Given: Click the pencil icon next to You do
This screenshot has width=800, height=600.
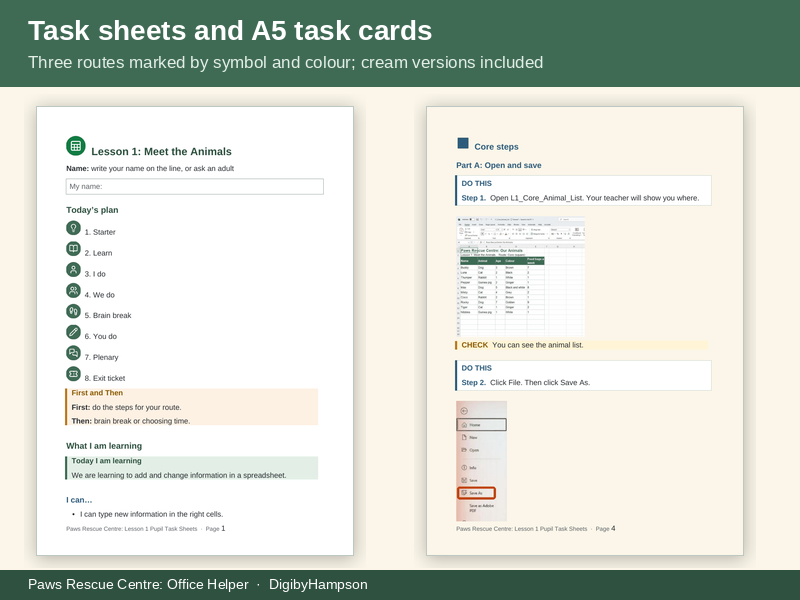Looking at the screenshot, I should tap(73, 332).
